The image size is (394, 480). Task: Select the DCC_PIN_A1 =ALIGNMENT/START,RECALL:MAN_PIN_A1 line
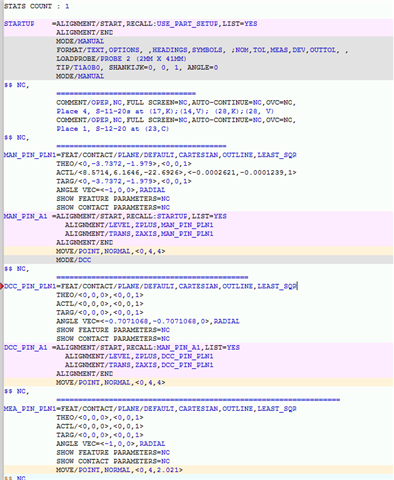(x=122, y=347)
